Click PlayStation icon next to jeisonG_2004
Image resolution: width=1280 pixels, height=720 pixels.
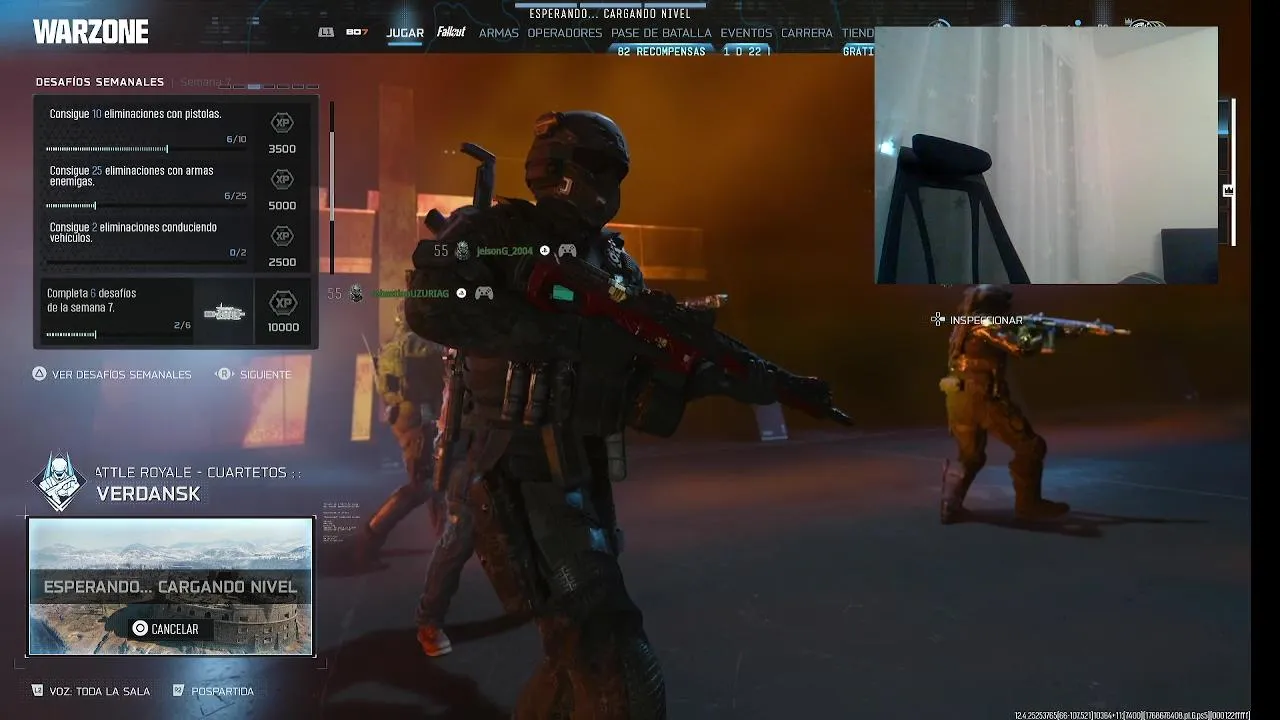[x=545, y=251]
